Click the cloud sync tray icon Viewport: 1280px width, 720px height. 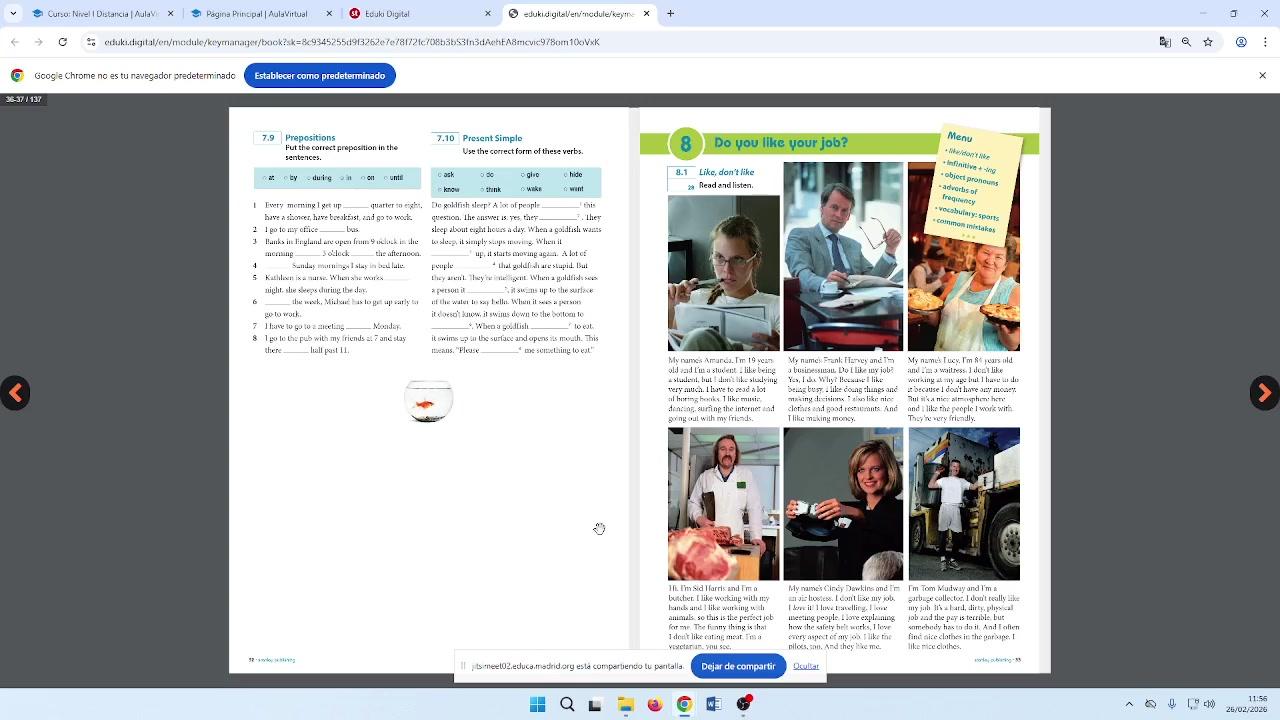click(1151, 704)
